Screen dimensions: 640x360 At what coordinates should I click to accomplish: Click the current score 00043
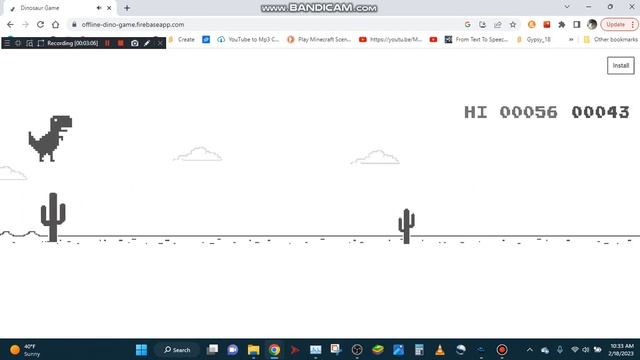point(600,112)
